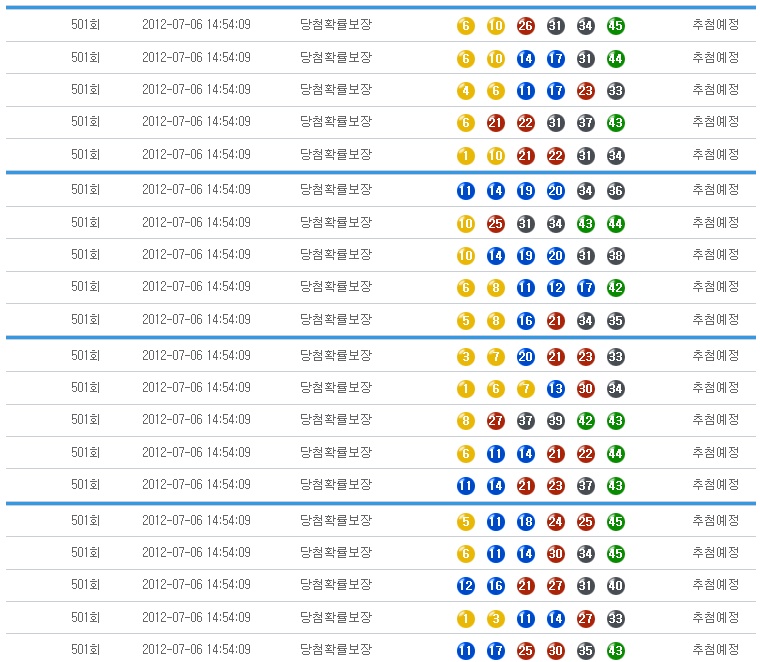Pick the gray number 38 ball
760x662 pixels.
click(x=615, y=256)
